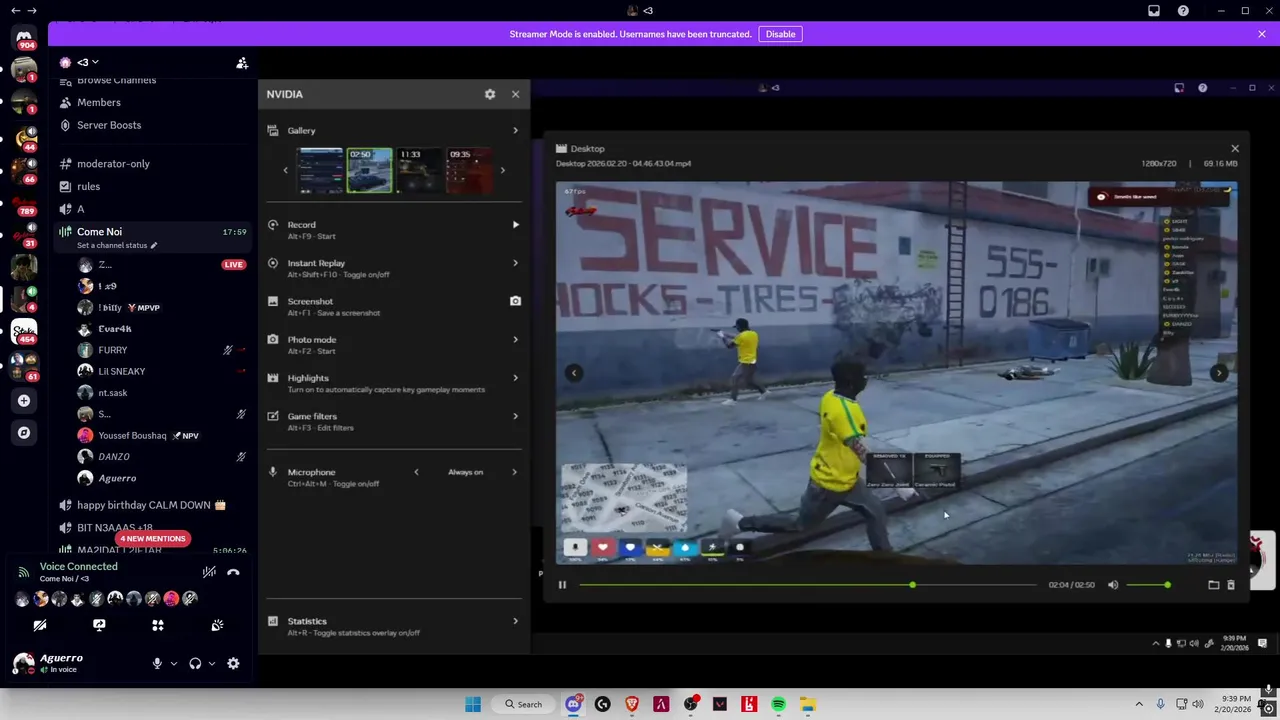Toggle Discord microphone mute
This screenshot has width=1280, height=720.
pos(157,663)
